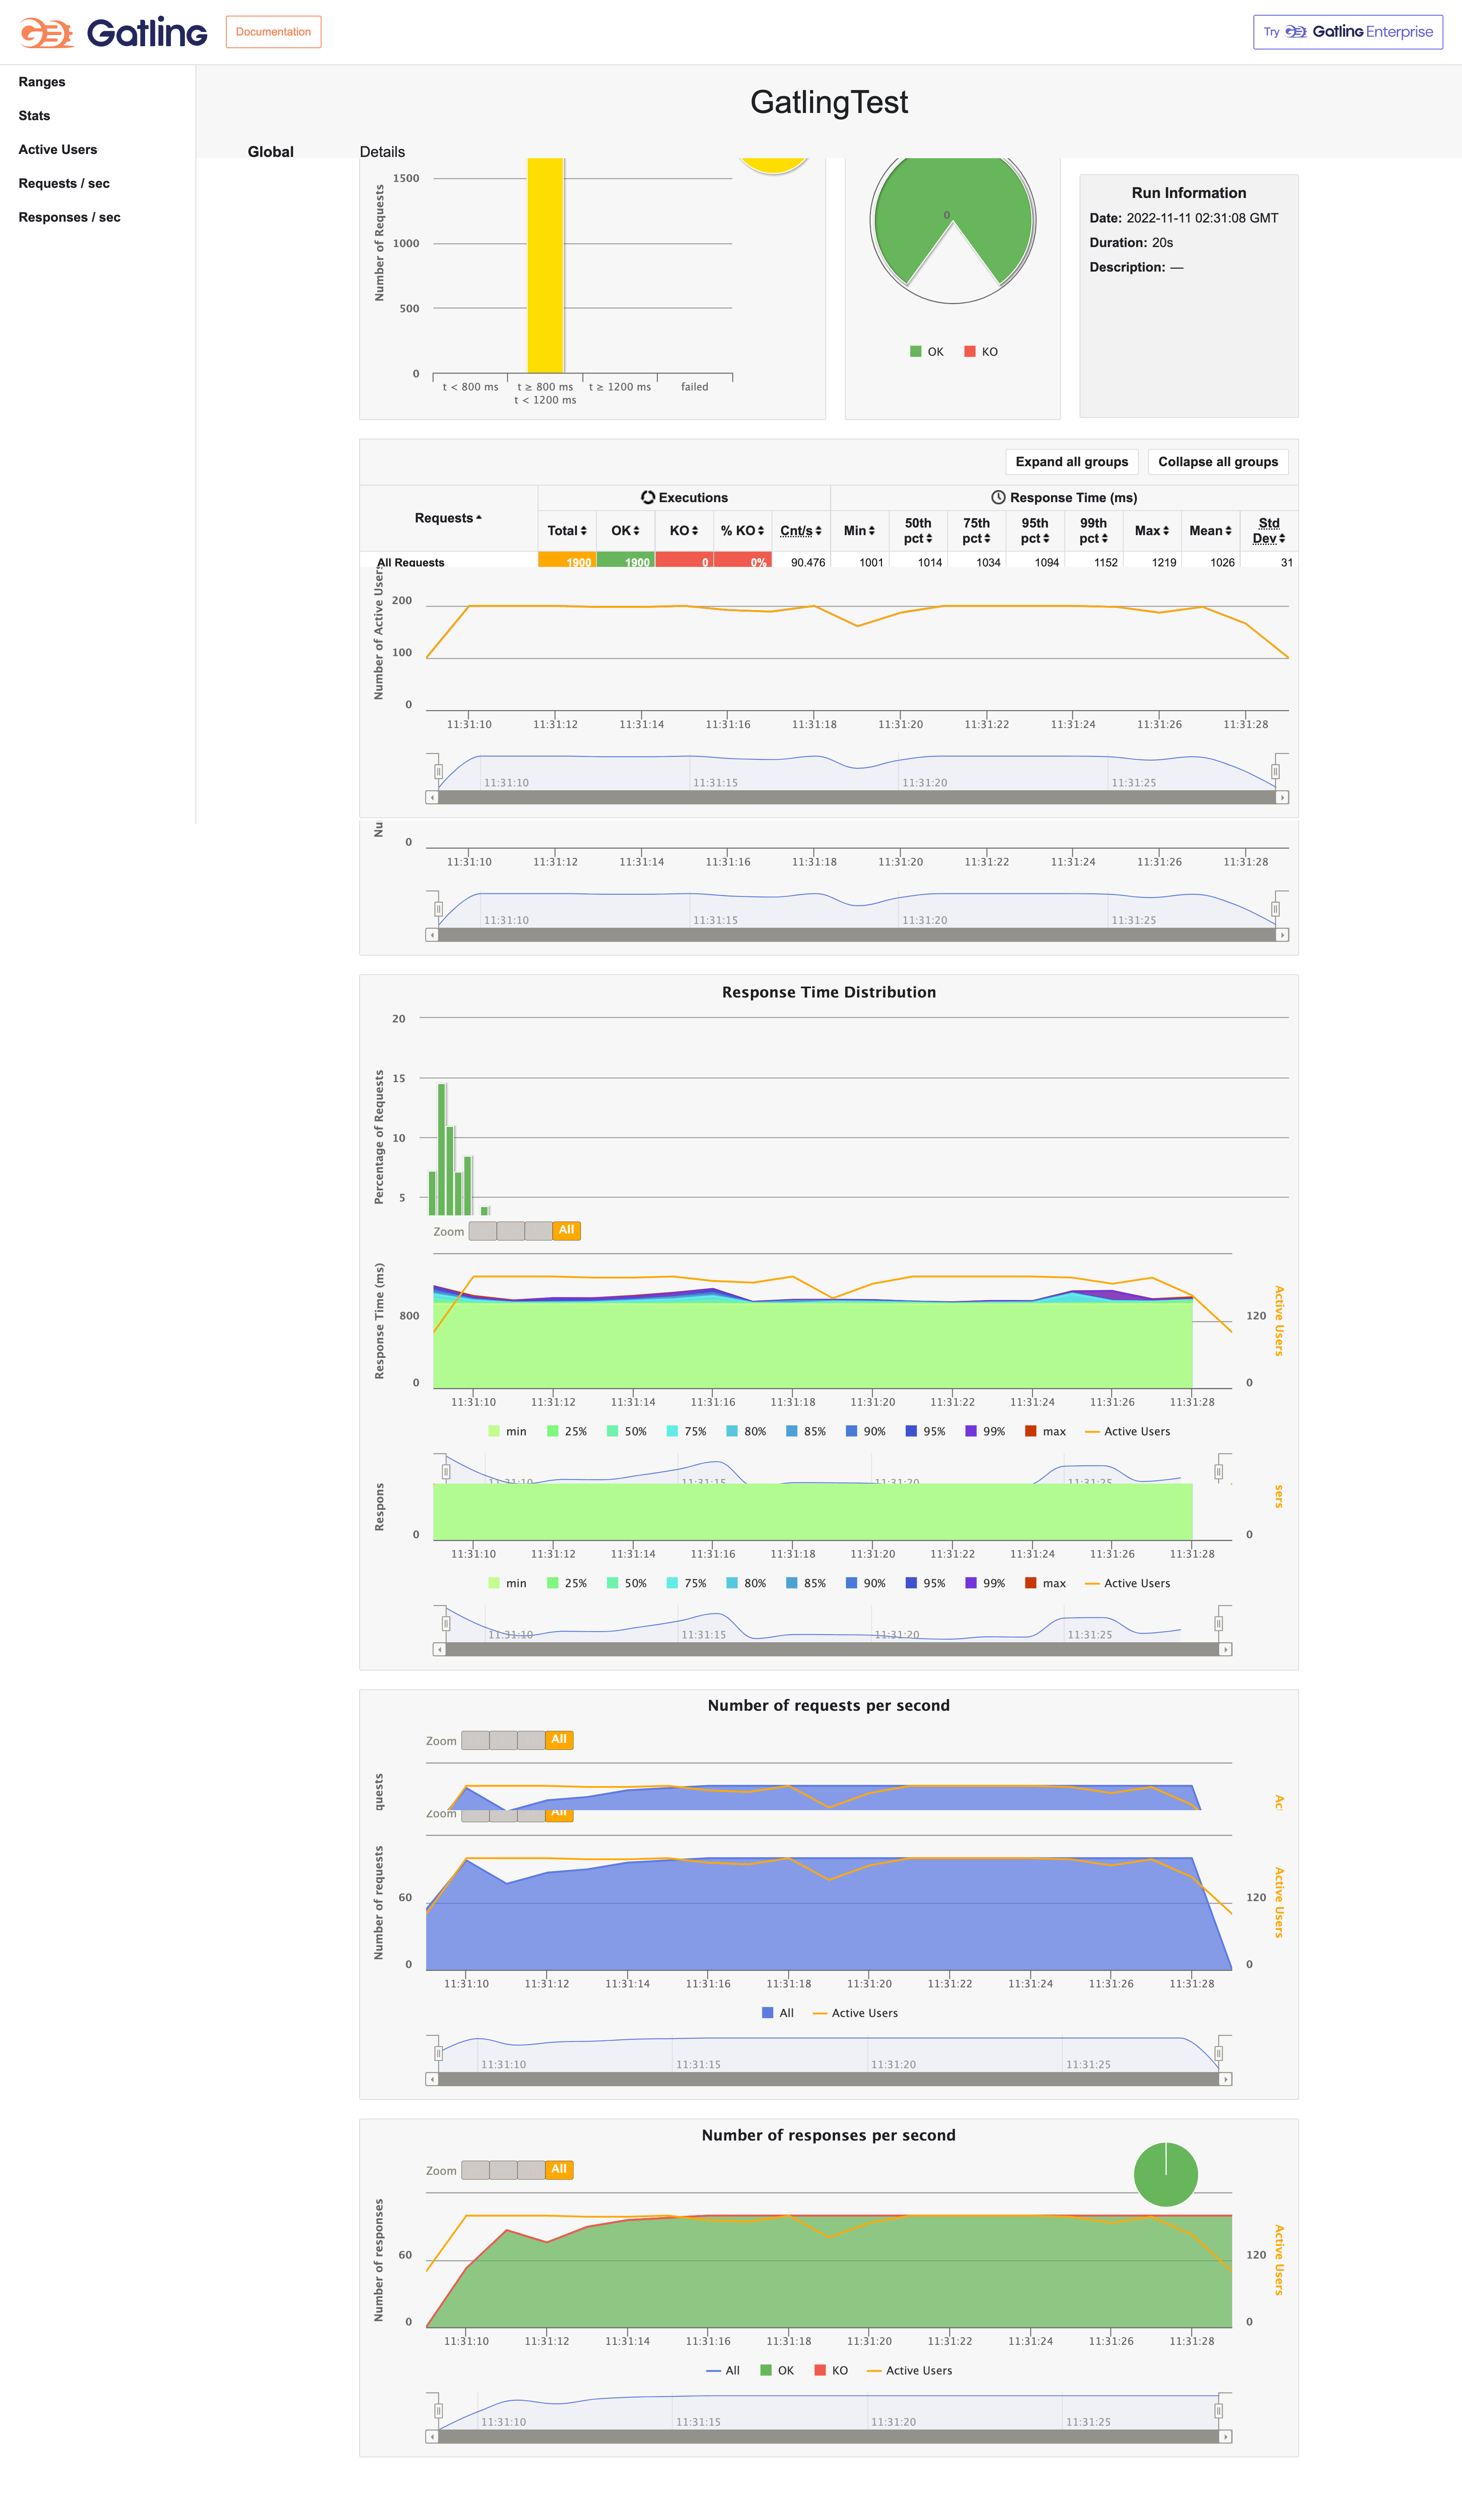
Task: Collapse all groups in stats table
Action: click(x=1217, y=462)
